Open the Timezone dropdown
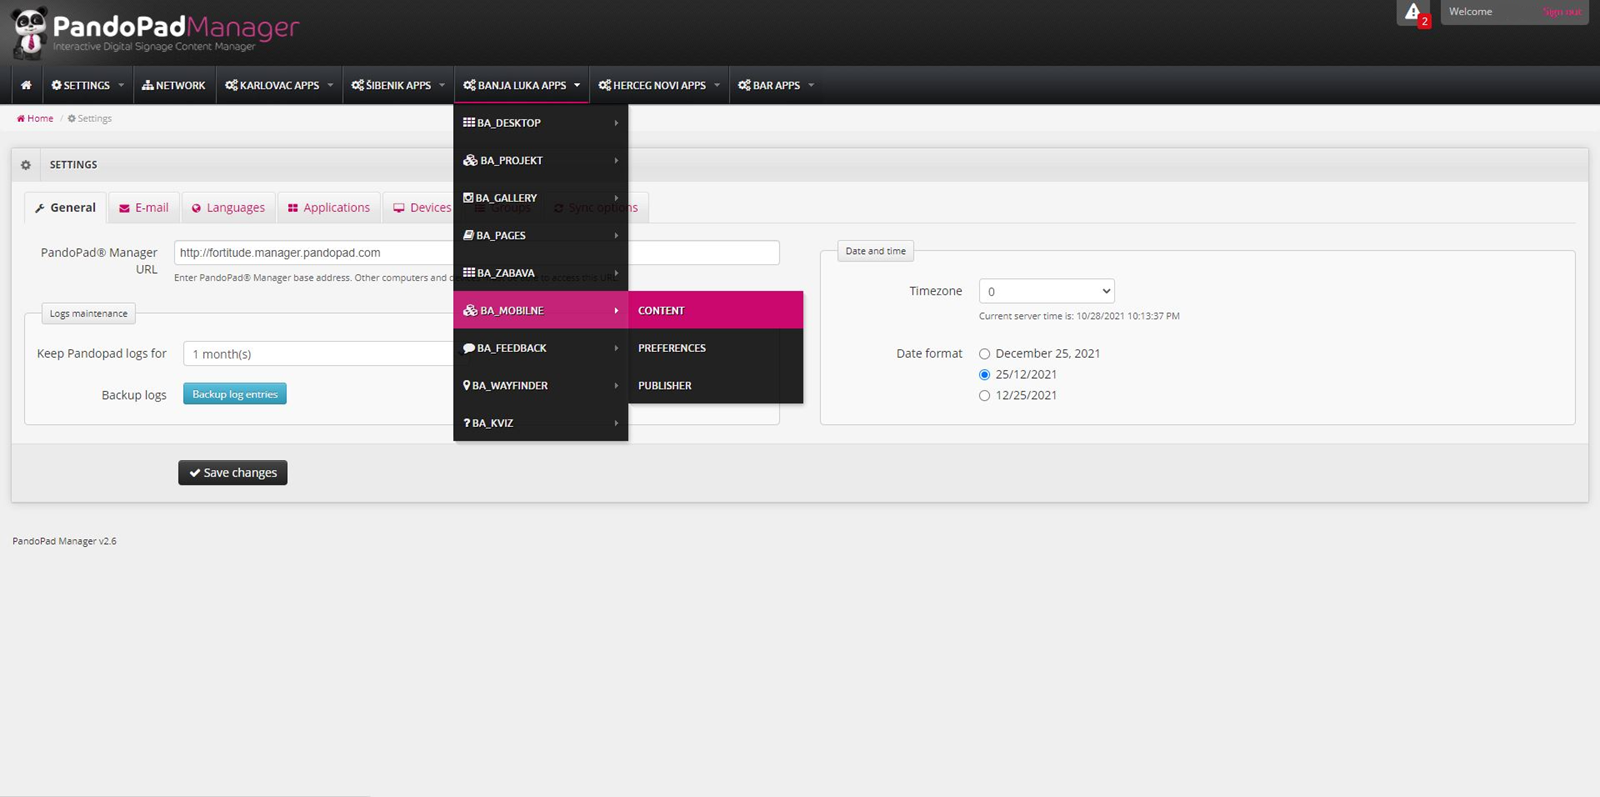Viewport: 1600px width, 797px height. point(1046,291)
